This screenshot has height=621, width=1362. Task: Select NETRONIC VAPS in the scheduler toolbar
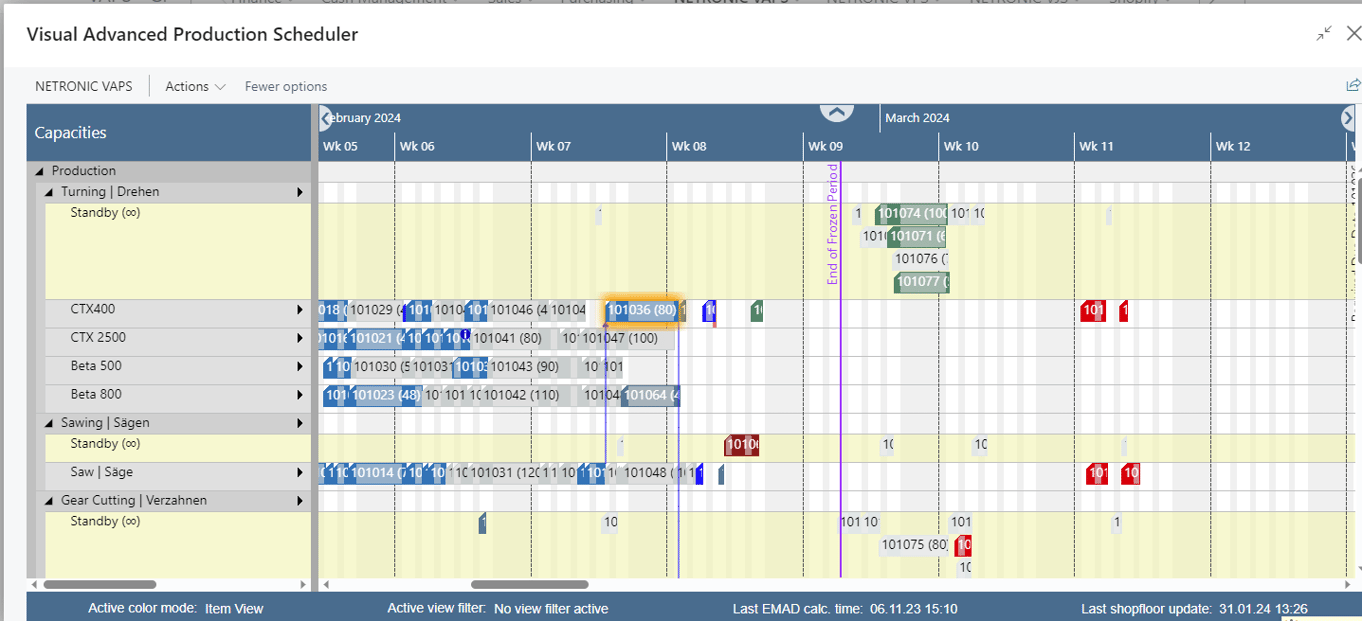[x=84, y=86]
